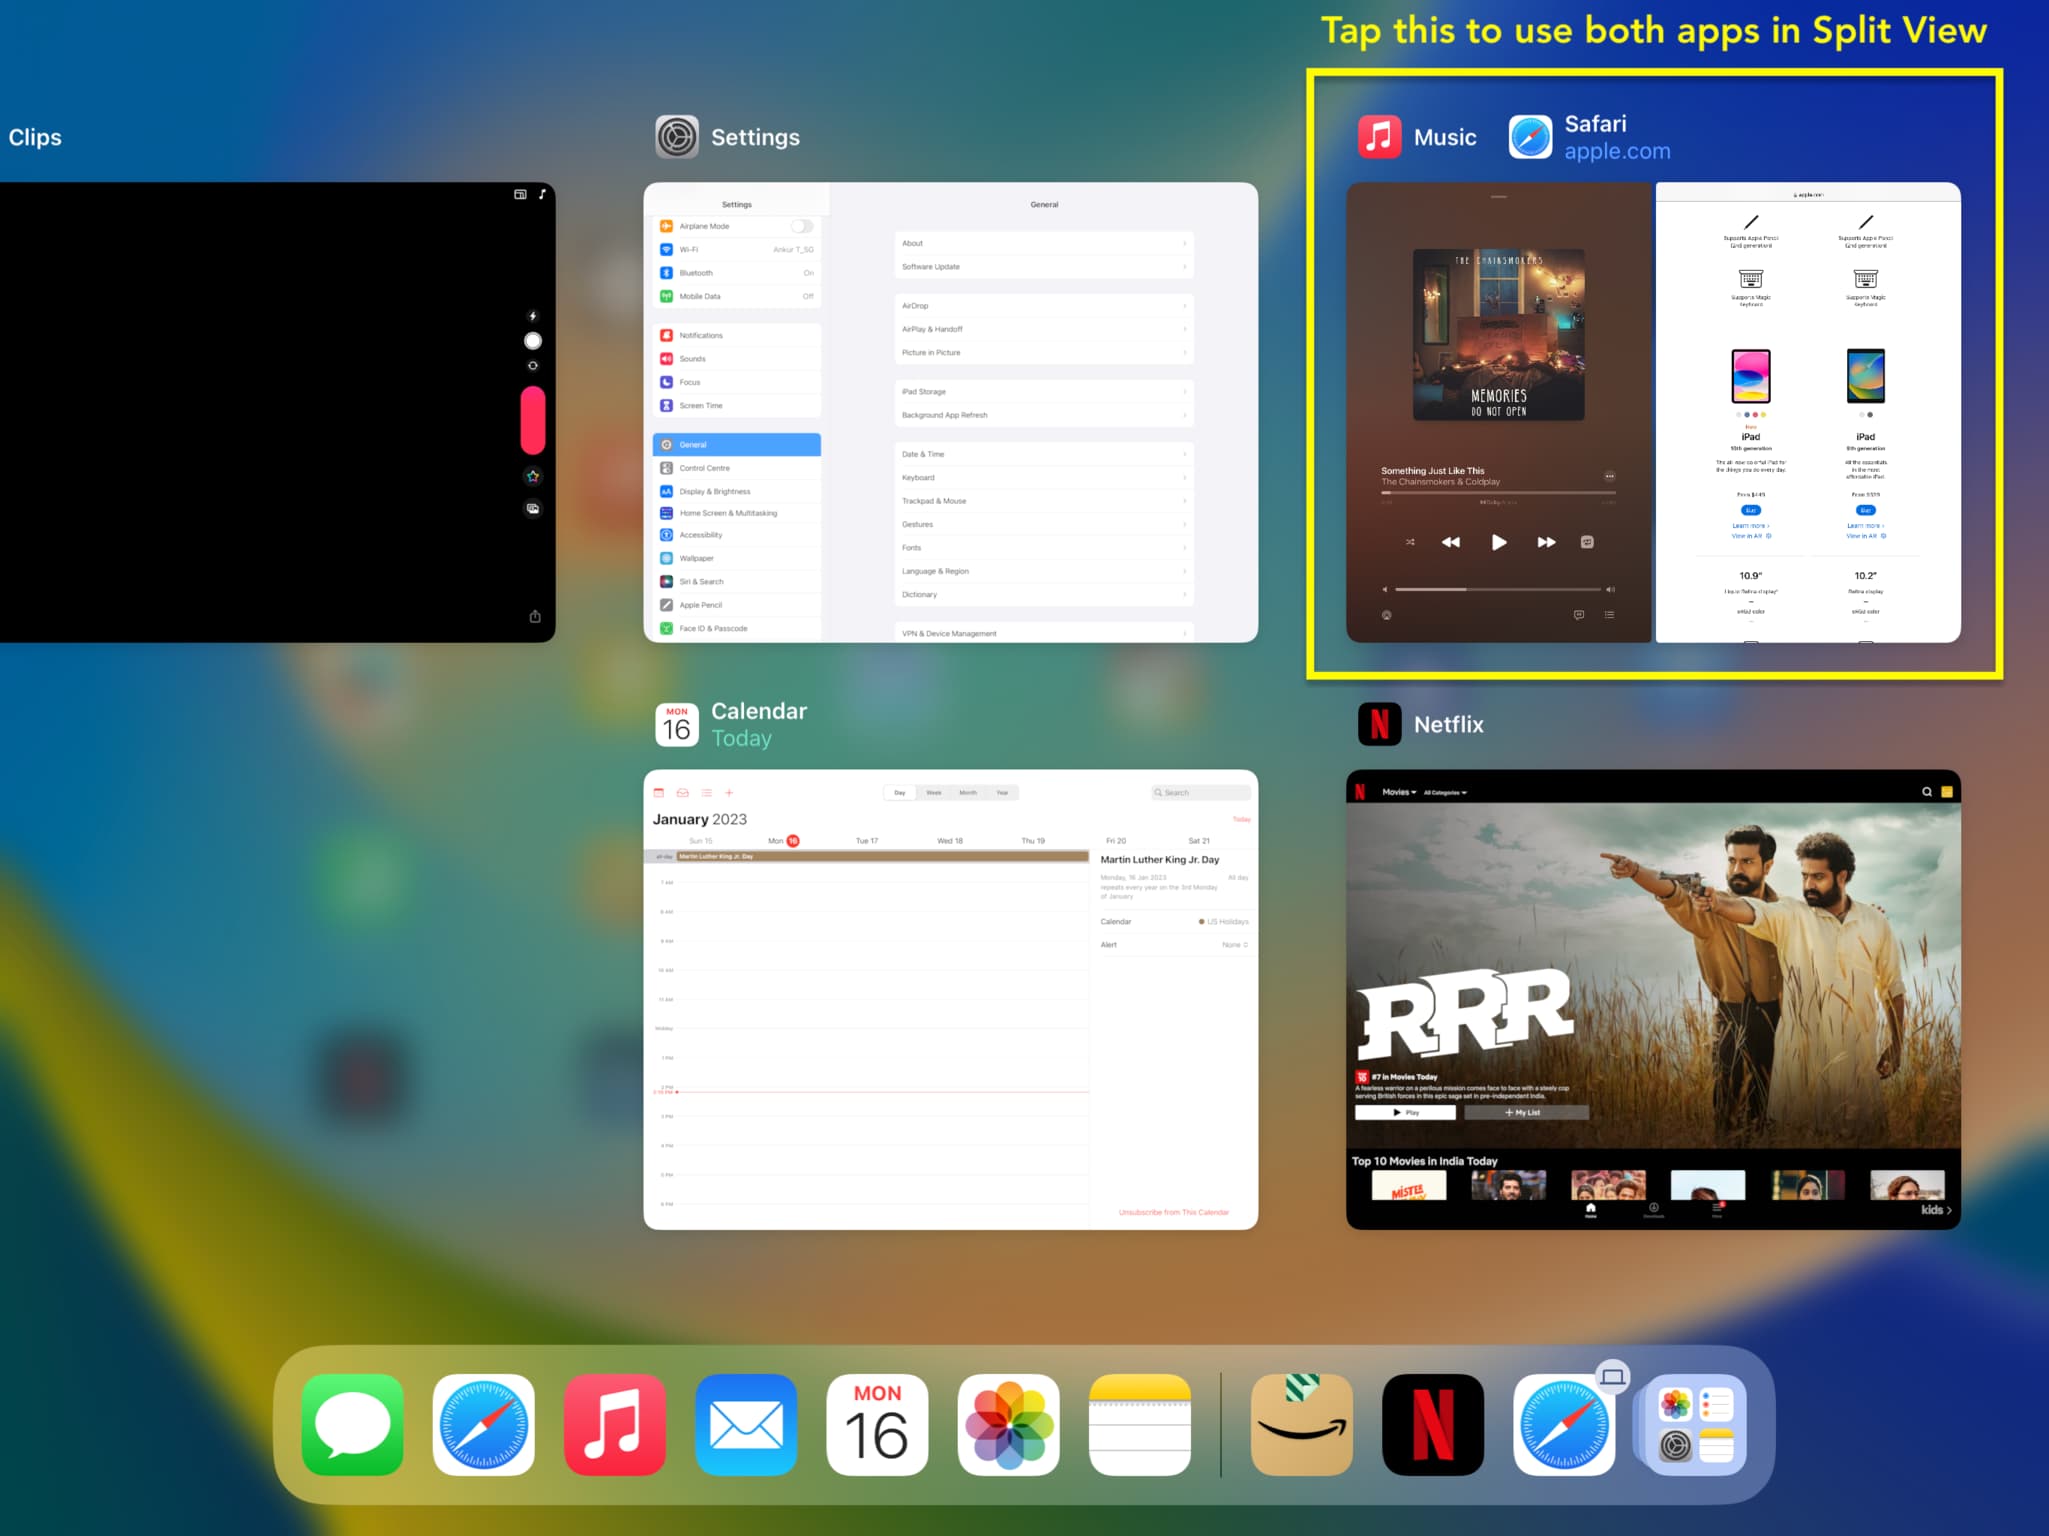The height and width of the screenshot is (1536, 2049).
Task: Tap the red record button in Clips
Action: pos(533,420)
